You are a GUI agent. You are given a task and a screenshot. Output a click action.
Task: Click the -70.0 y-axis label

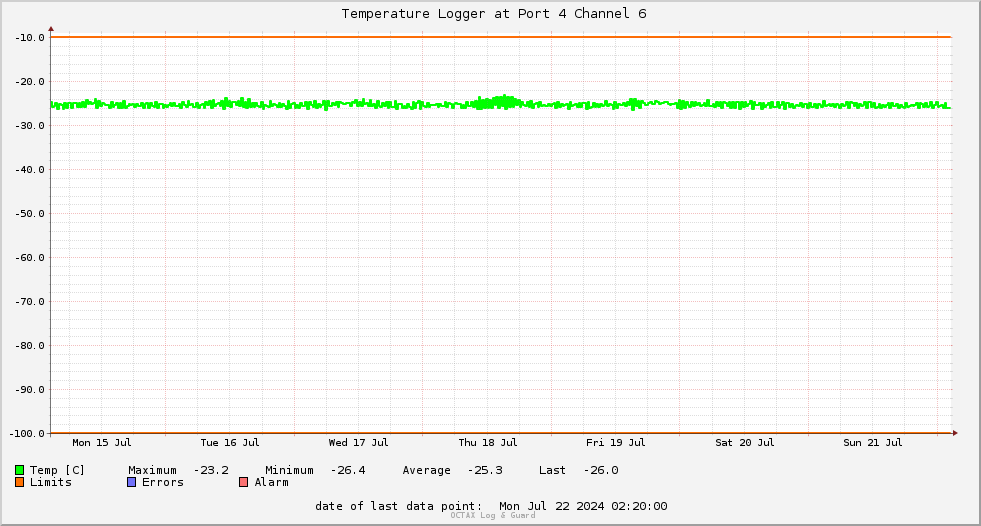(30, 301)
